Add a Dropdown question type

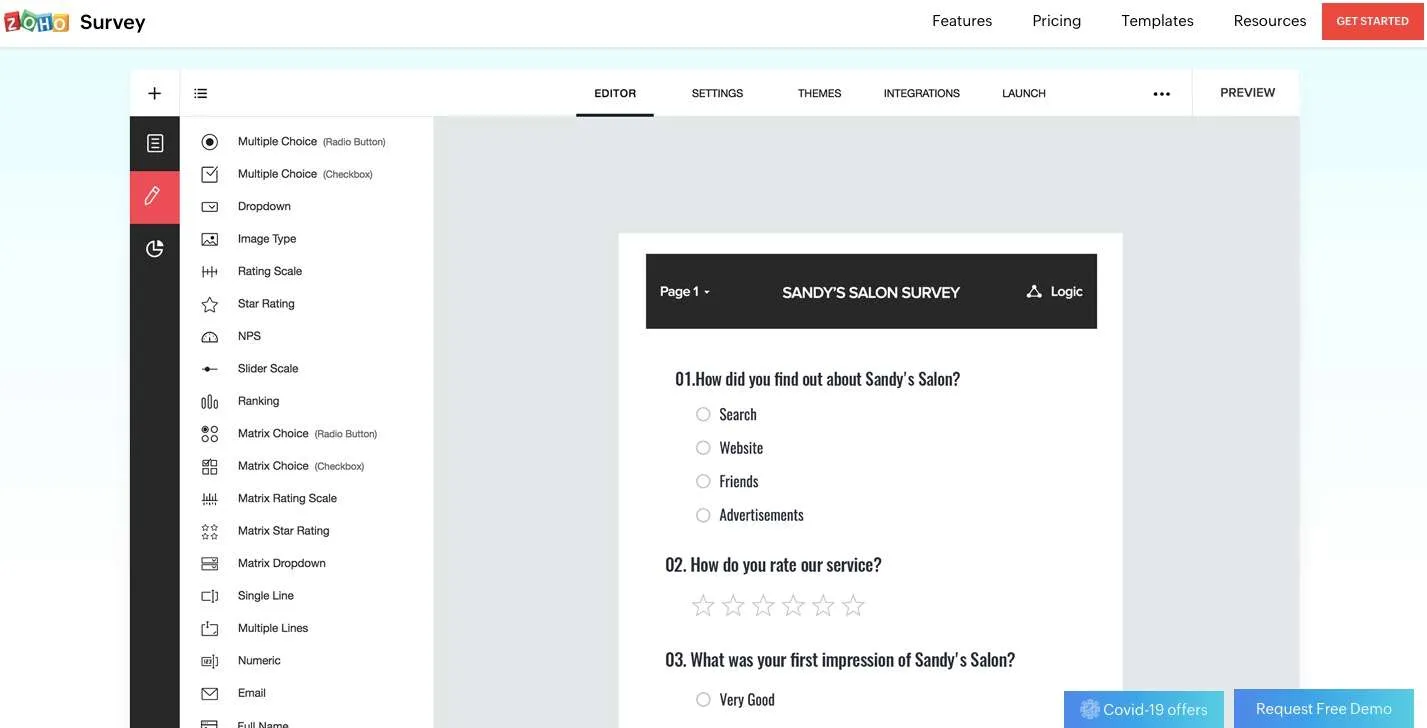pos(264,207)
